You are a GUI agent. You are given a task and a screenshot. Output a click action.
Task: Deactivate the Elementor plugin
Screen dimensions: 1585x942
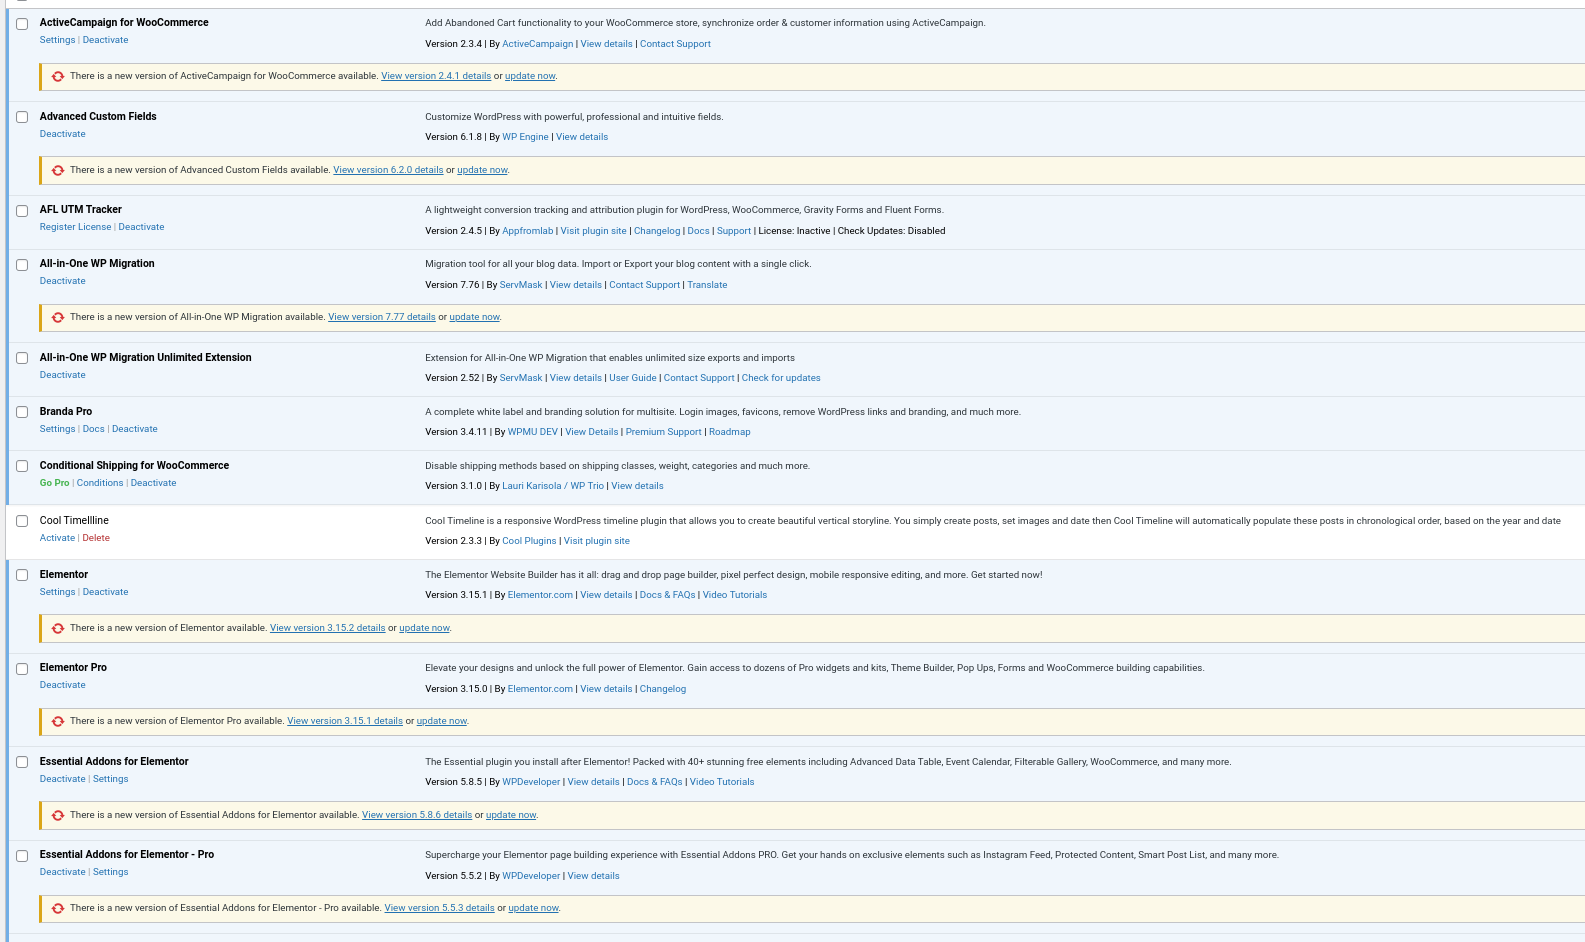pos(105,592)
